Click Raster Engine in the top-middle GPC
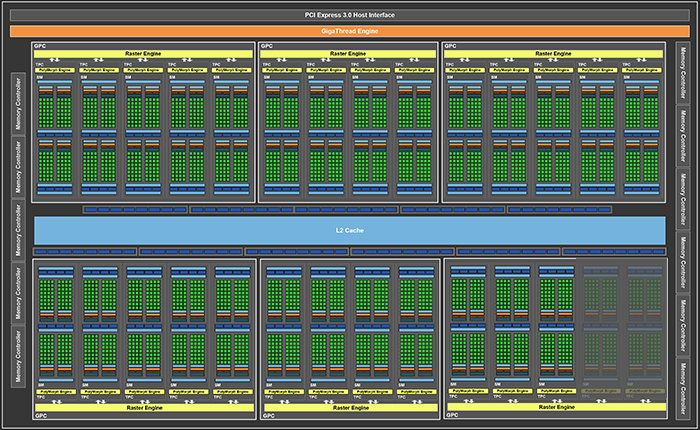Screen dimensions: 700x430 348,54
